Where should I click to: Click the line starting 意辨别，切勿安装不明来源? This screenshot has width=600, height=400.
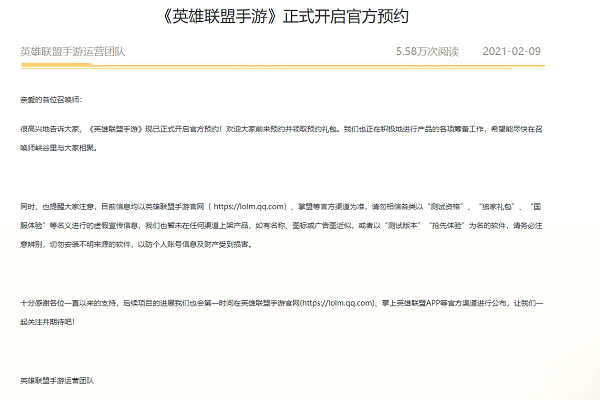coord(137,245)
